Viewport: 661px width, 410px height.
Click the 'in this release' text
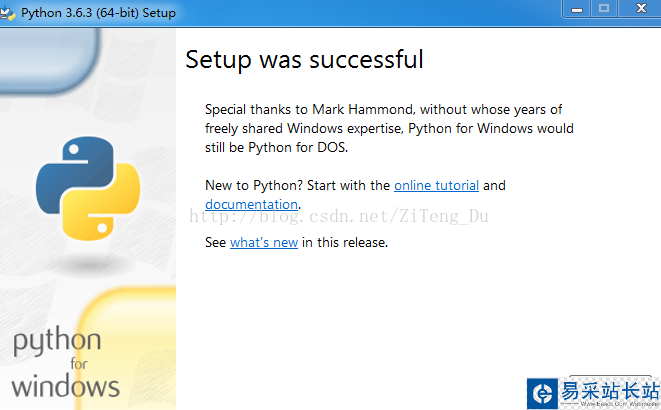coord(344,242)
